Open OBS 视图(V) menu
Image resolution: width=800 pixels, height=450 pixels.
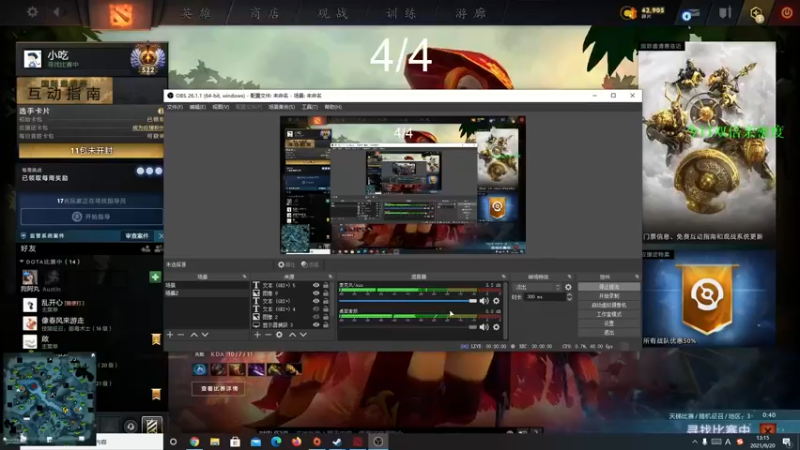[220, 107]
